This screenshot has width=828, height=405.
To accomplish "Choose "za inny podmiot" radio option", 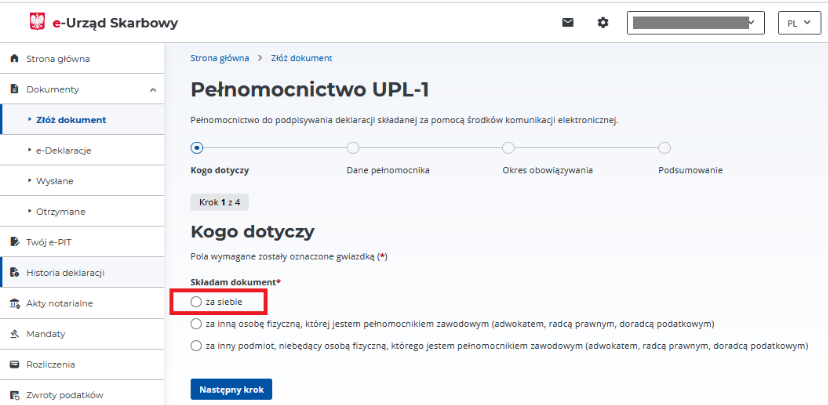I will coord(196,346).
